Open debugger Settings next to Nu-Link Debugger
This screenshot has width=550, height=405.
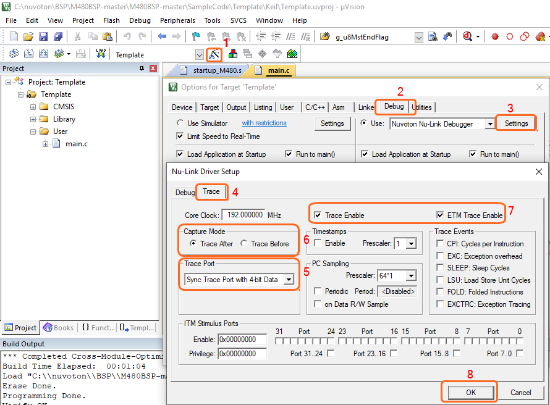516,123
